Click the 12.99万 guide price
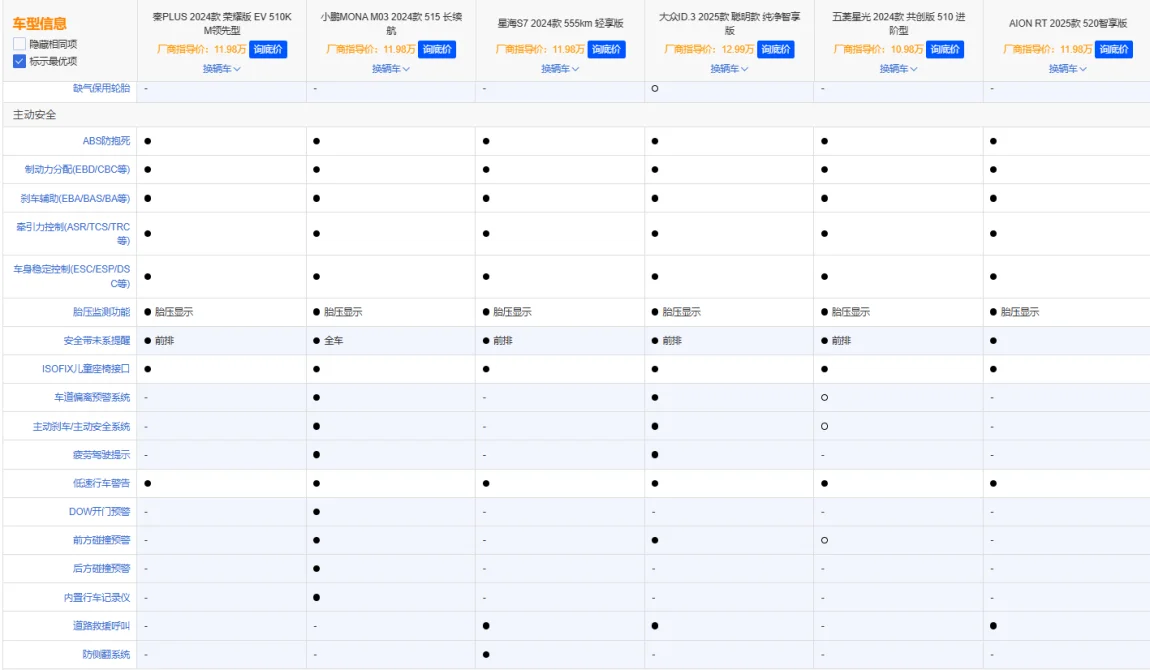The height and width of the screenshot is (670, 1150). (x=738, y=49)
